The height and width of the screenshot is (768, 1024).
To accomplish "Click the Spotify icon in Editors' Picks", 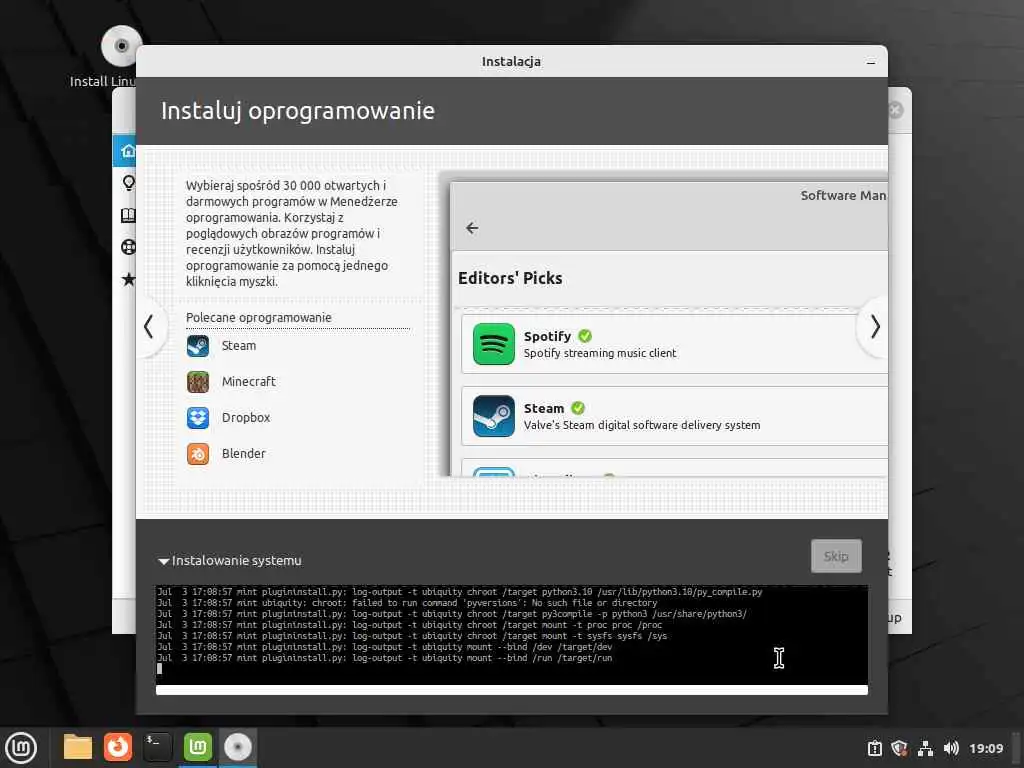I will (x=494, y=344).
